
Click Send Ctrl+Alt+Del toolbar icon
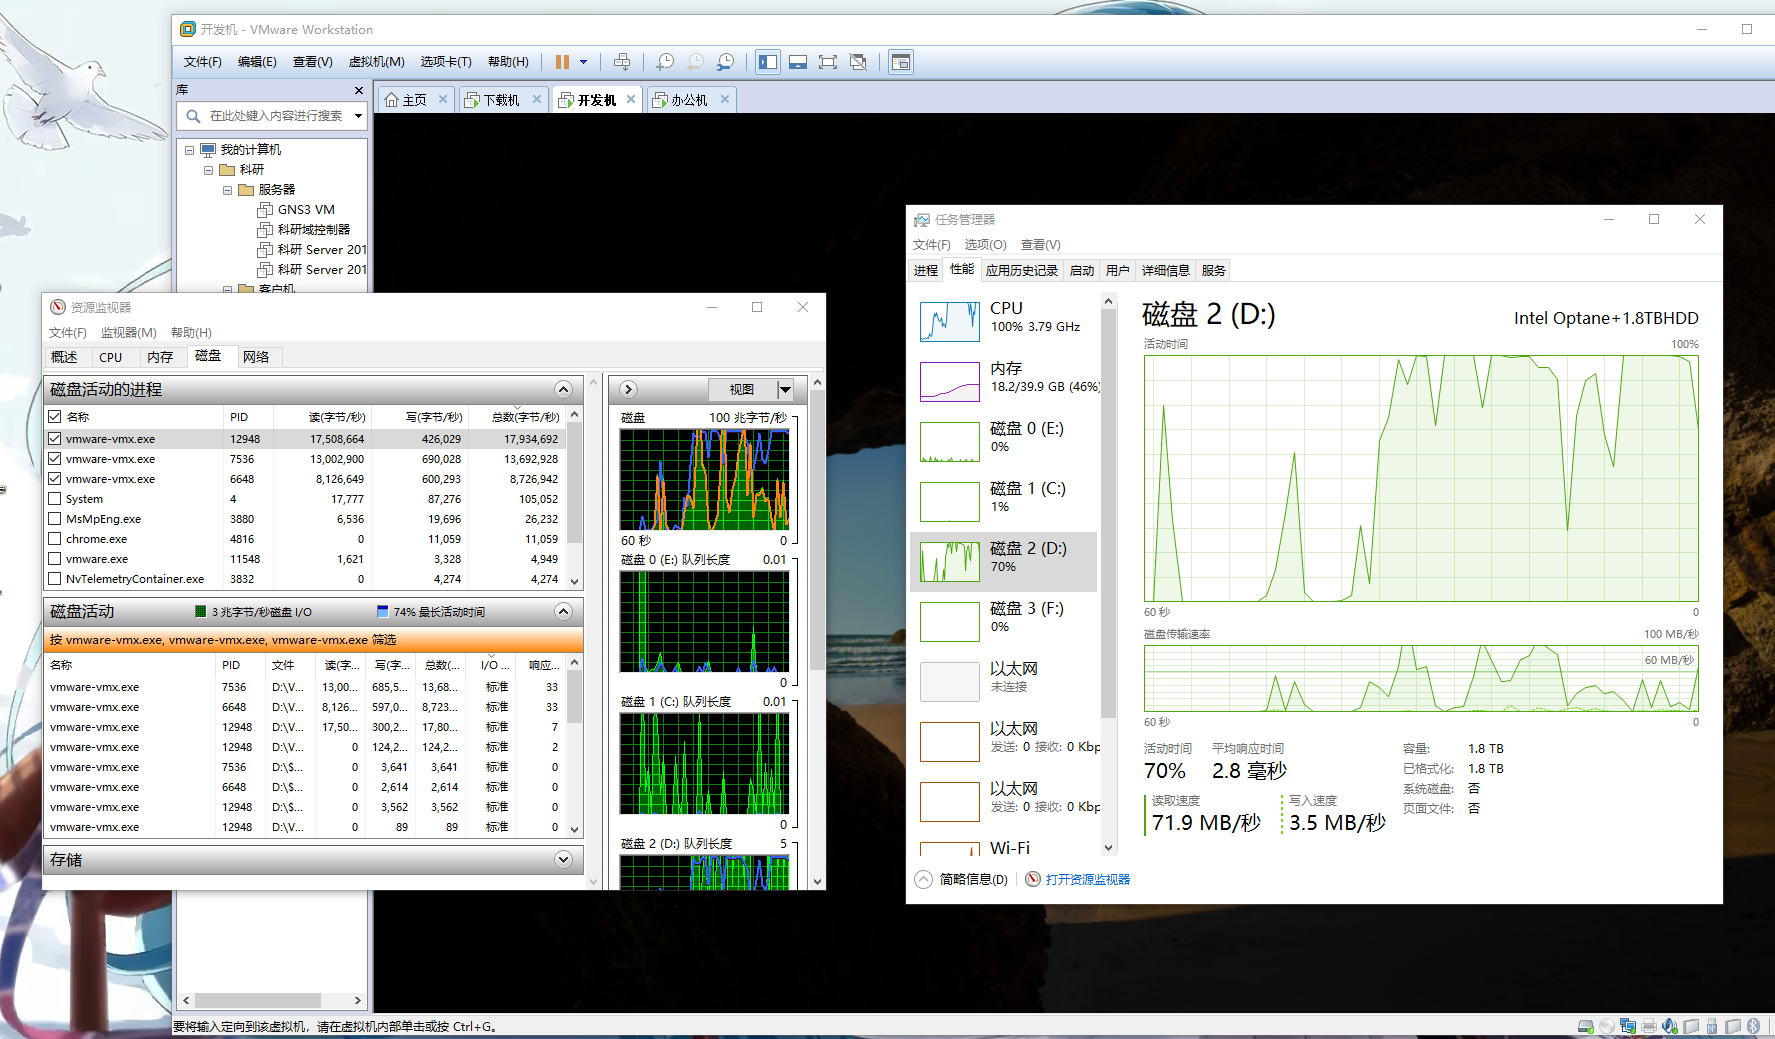(x=622, y=62)
